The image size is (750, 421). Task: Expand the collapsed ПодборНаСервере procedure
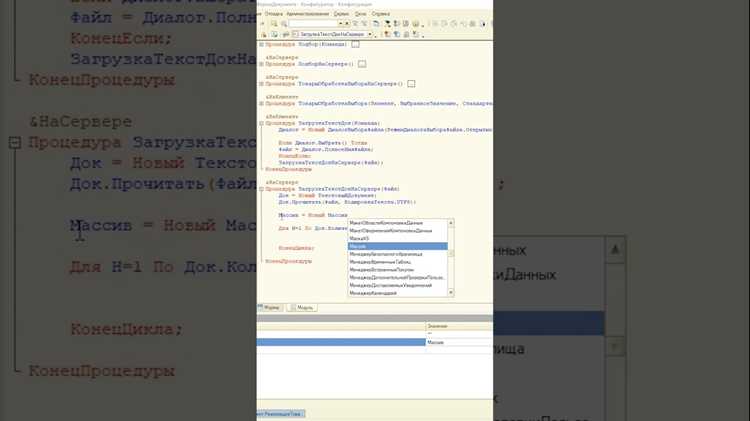(262, 64)
